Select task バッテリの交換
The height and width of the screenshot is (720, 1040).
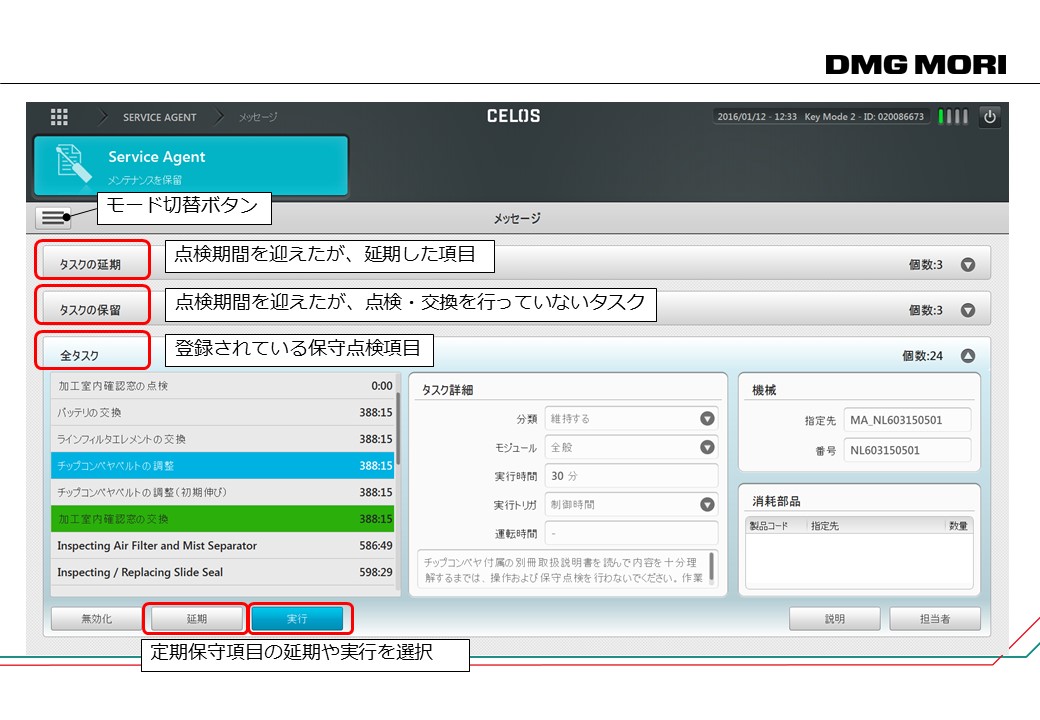[x=222, y=412]
